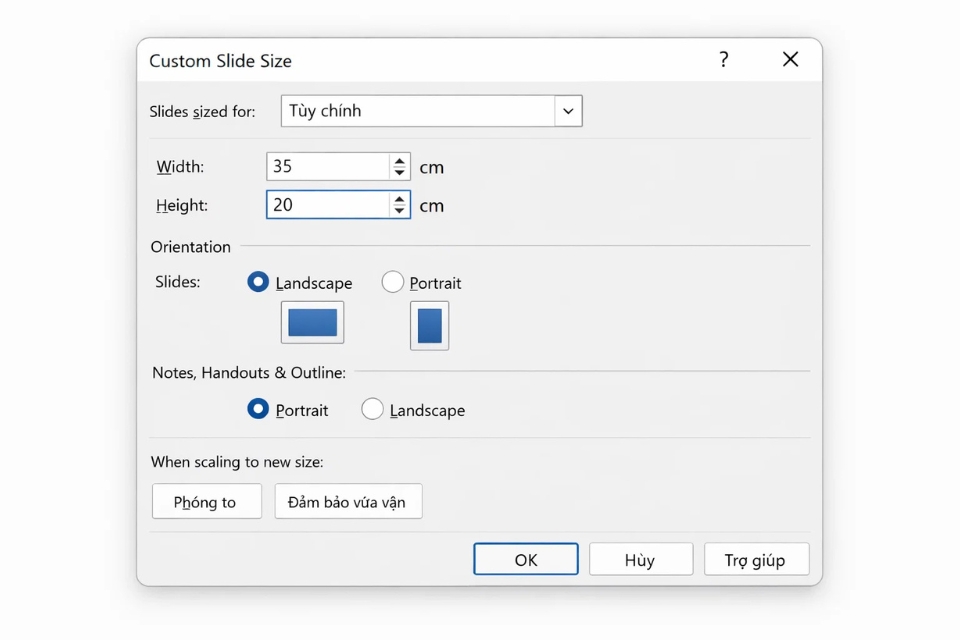Confirm with the OK button
Screen dimensions: 960x640
click(526, 560)
